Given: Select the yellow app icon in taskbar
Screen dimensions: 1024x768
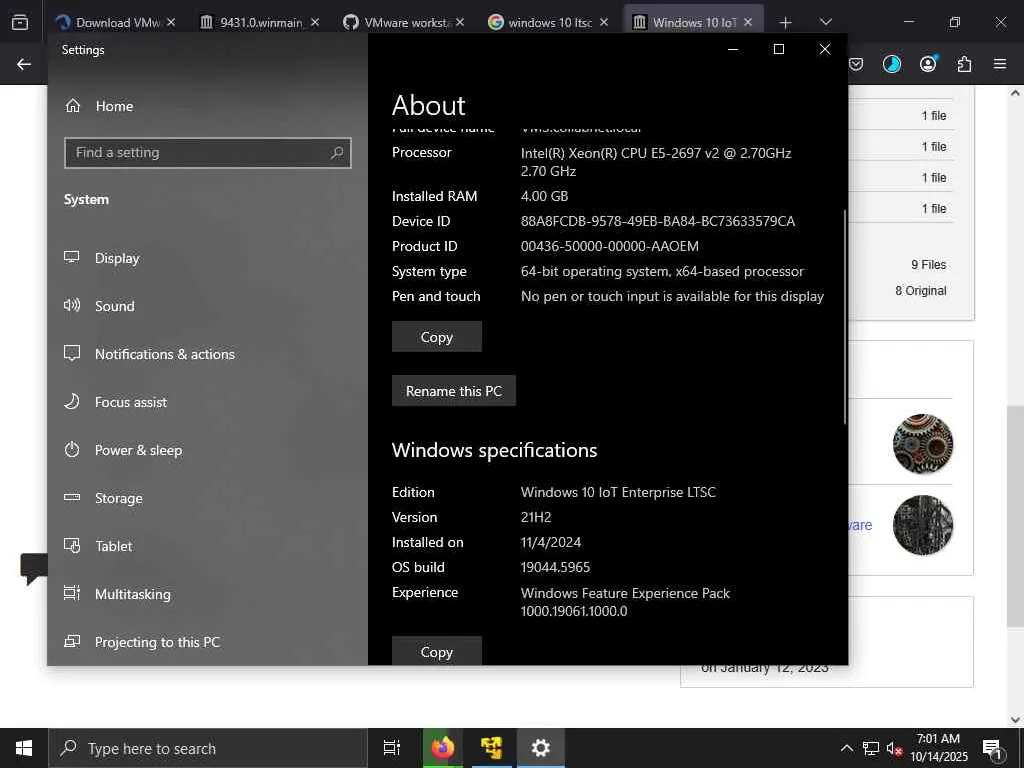Looking at the screenshot, I should coord(491,748).
